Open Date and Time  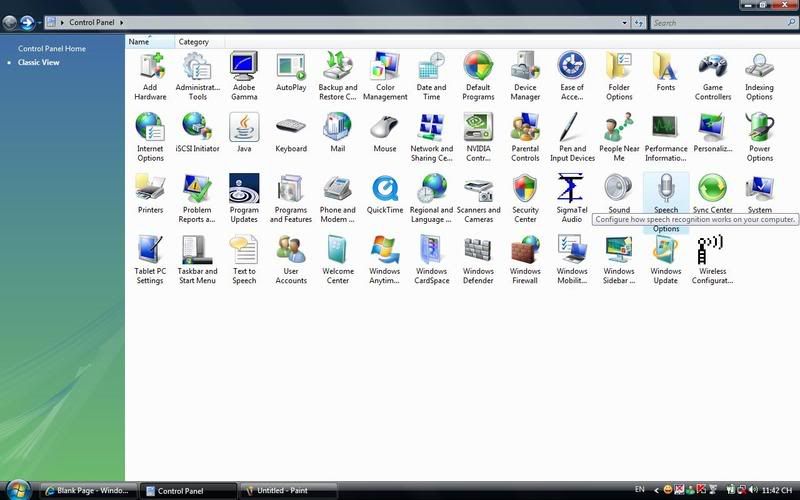coord(432,76)
